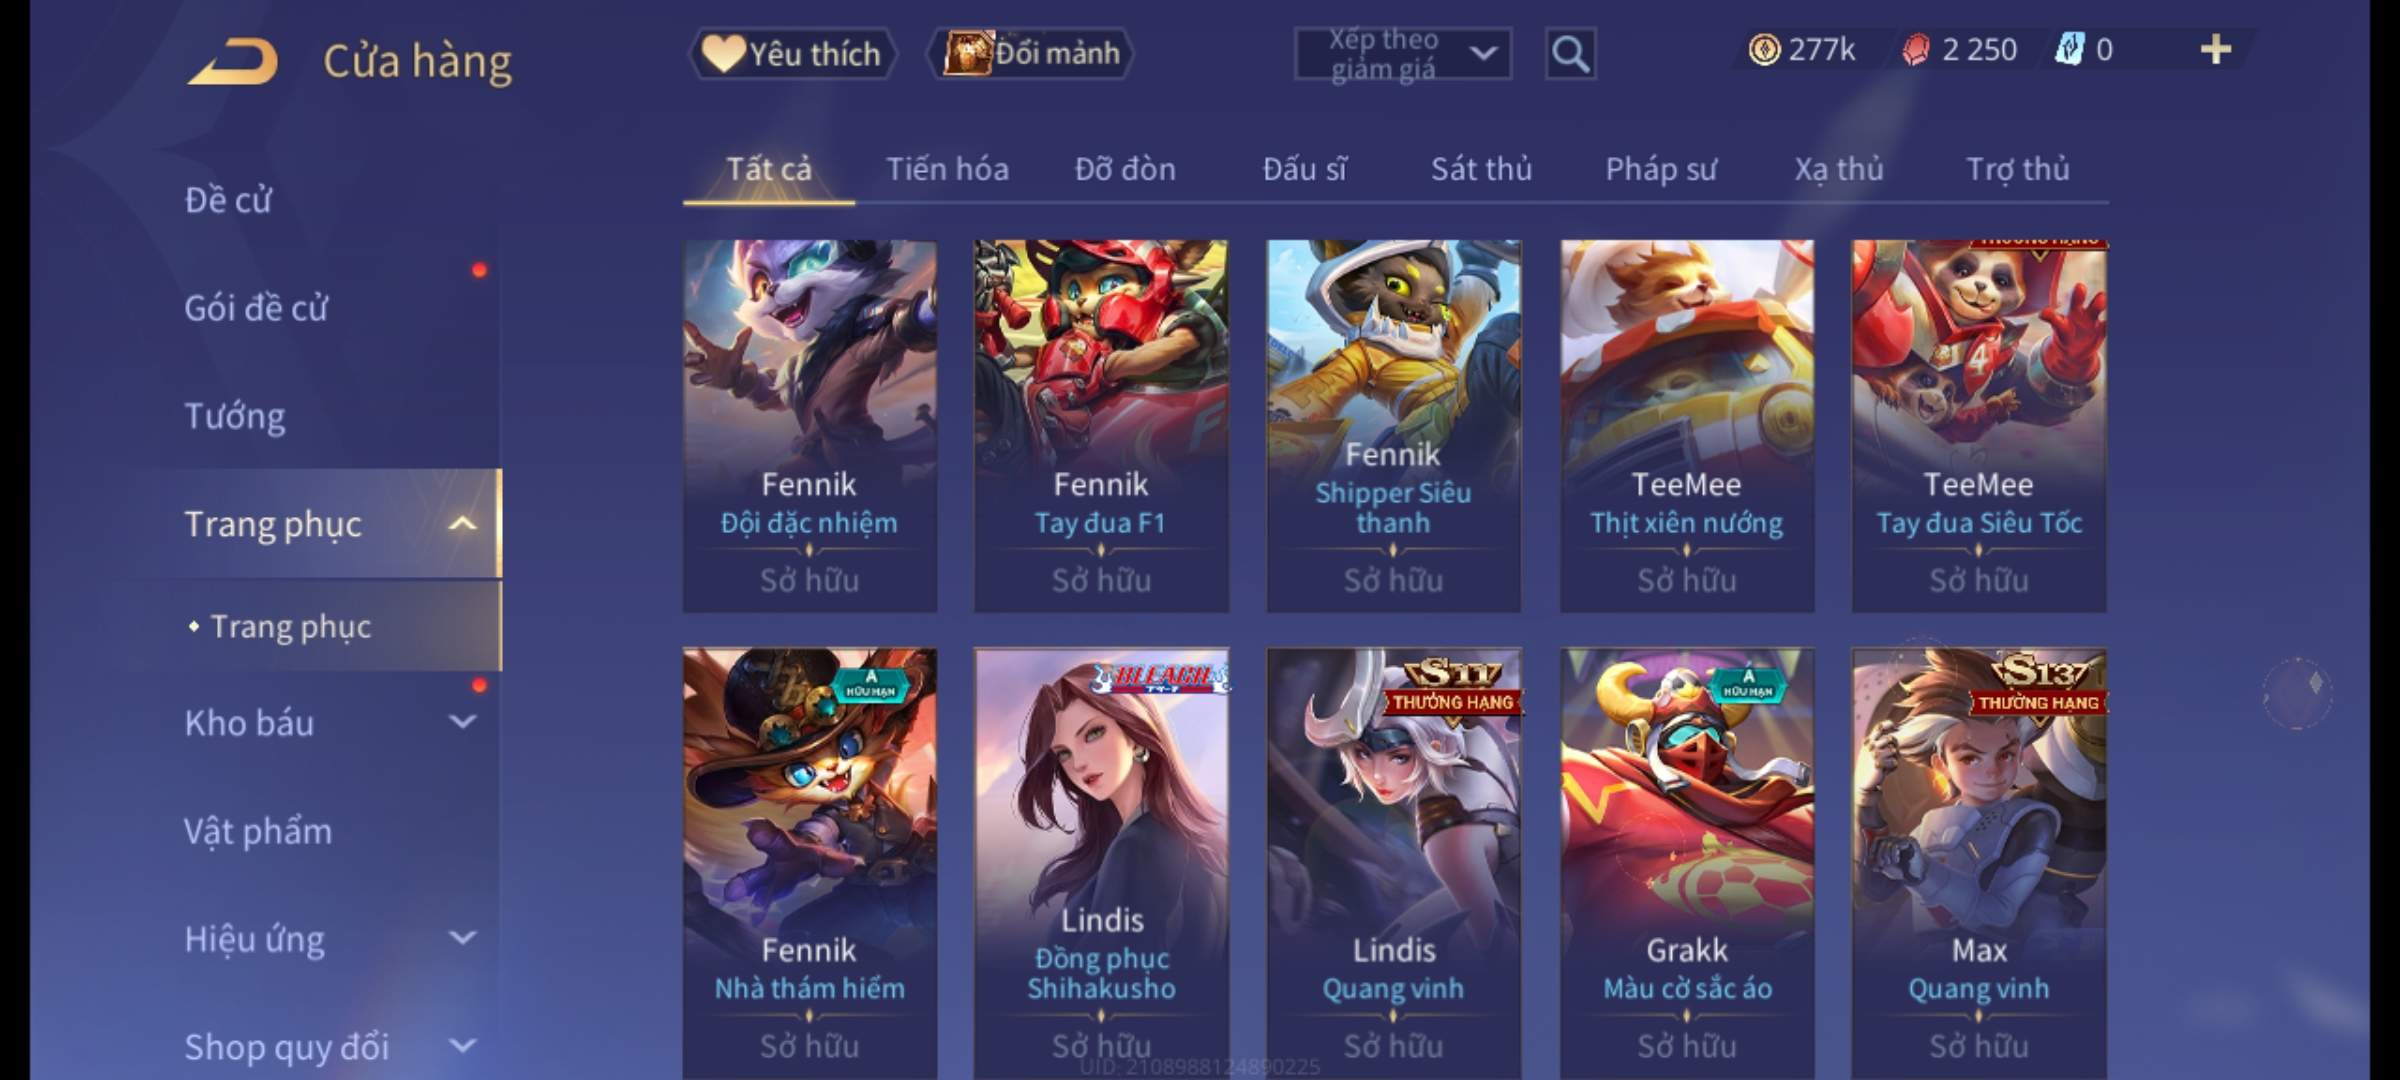Select Grakk Màu cờ sắc áo skin
Viewport: 2400px width, 1080px height.
(1687, 862)
